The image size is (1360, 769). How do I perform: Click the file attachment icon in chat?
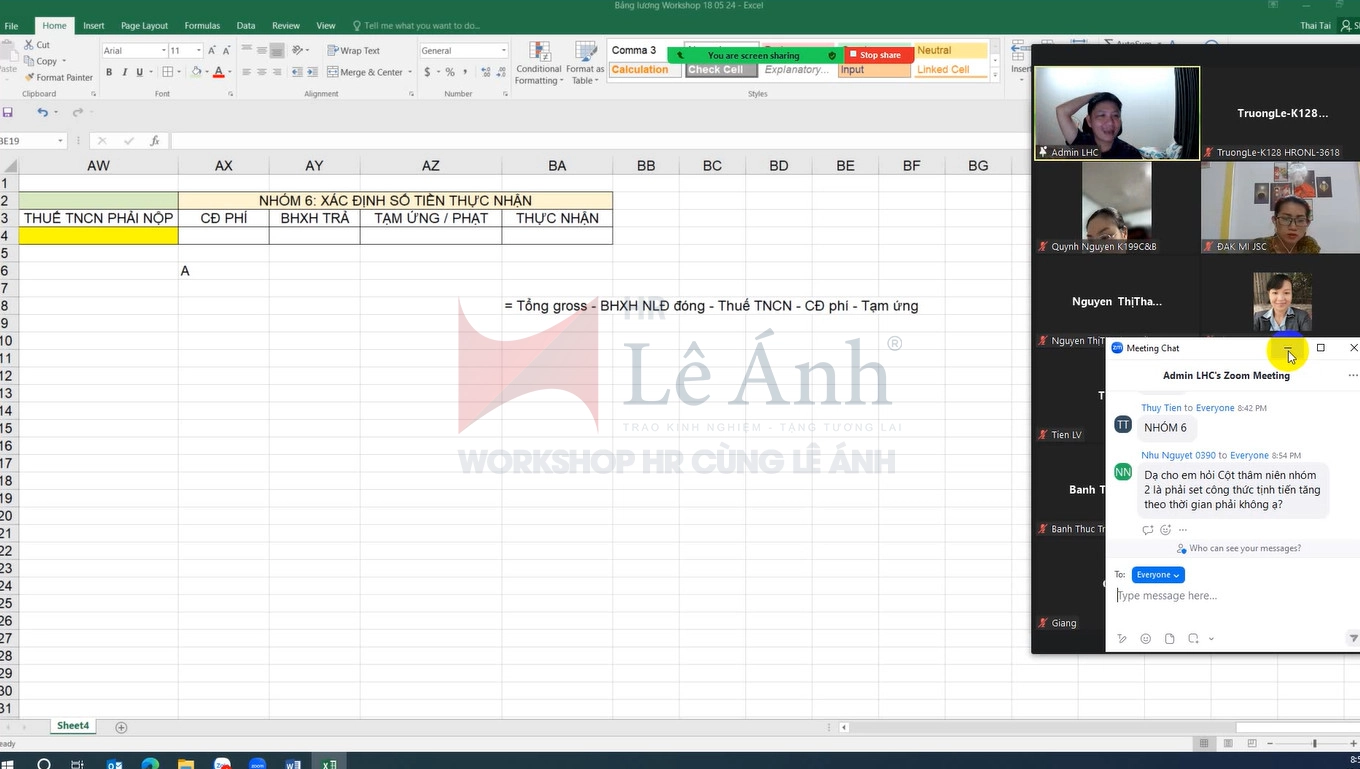click(x=1169, y=639)
